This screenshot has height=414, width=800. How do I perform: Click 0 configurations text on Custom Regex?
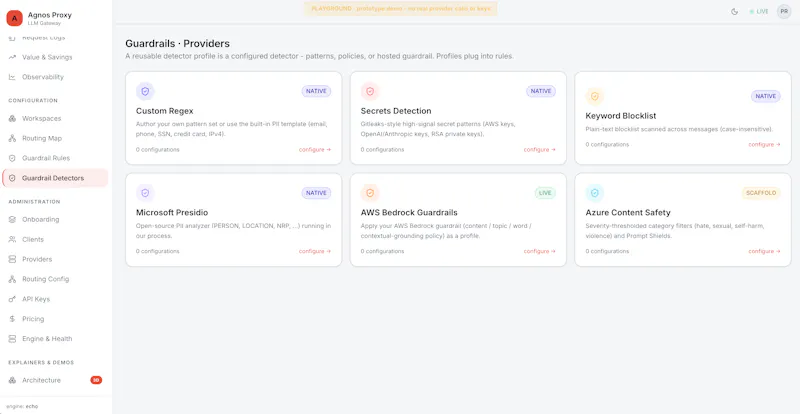click(158, 150)
